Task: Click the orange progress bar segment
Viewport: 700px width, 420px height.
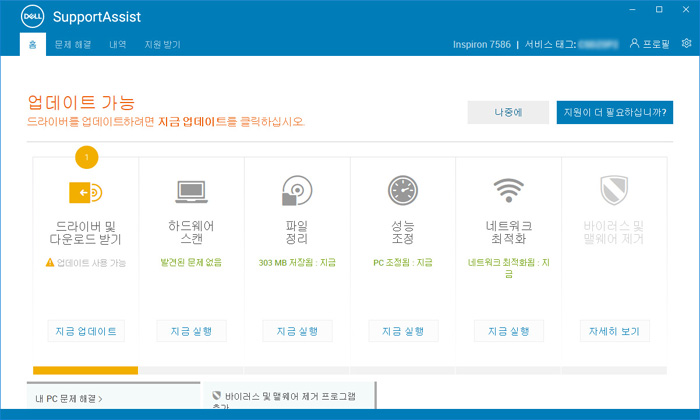Action: click(x=85, y=370)
